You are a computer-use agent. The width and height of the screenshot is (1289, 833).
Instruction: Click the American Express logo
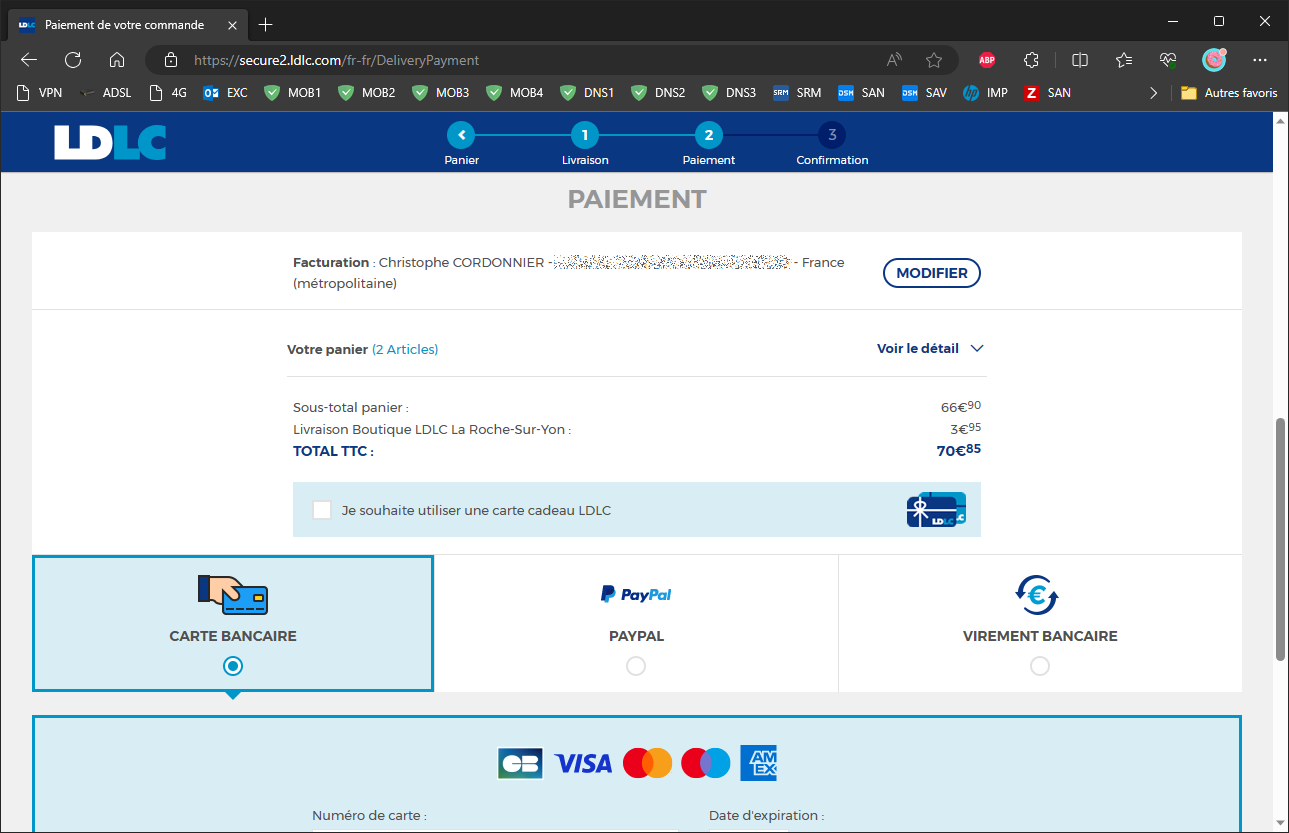point(758,763)
